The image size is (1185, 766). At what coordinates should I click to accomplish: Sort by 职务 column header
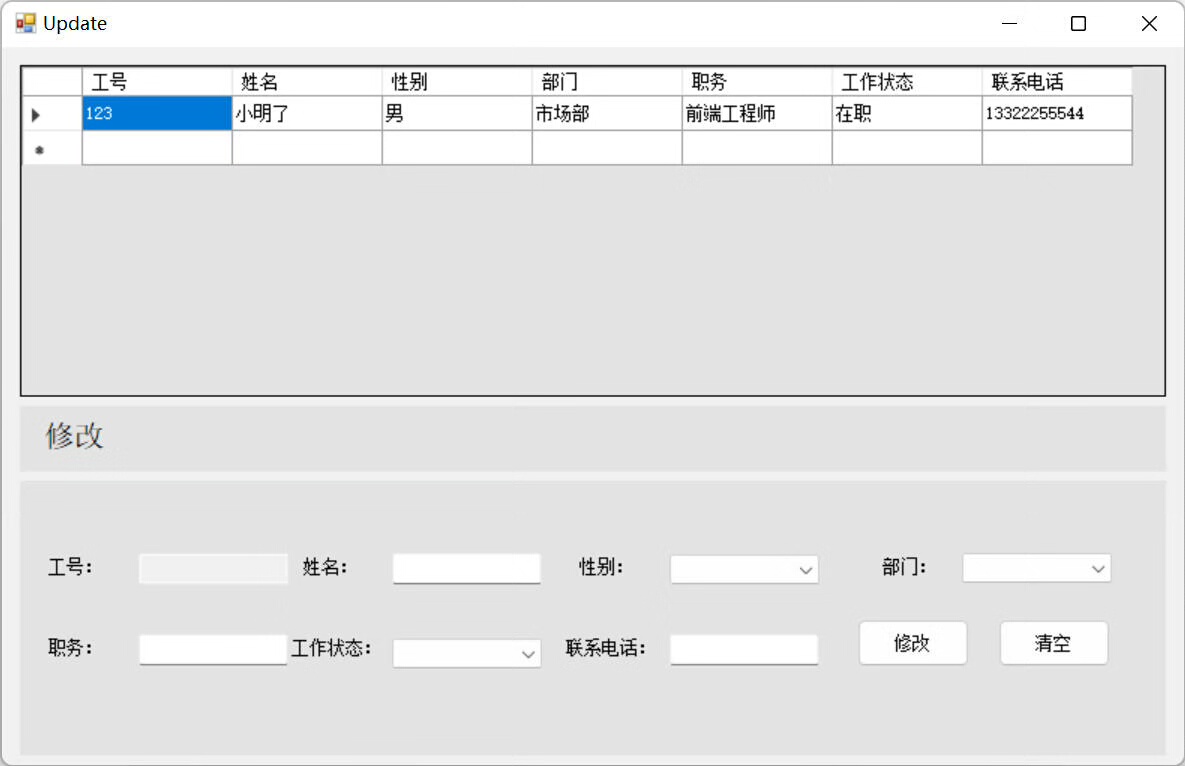click(757, 82)
